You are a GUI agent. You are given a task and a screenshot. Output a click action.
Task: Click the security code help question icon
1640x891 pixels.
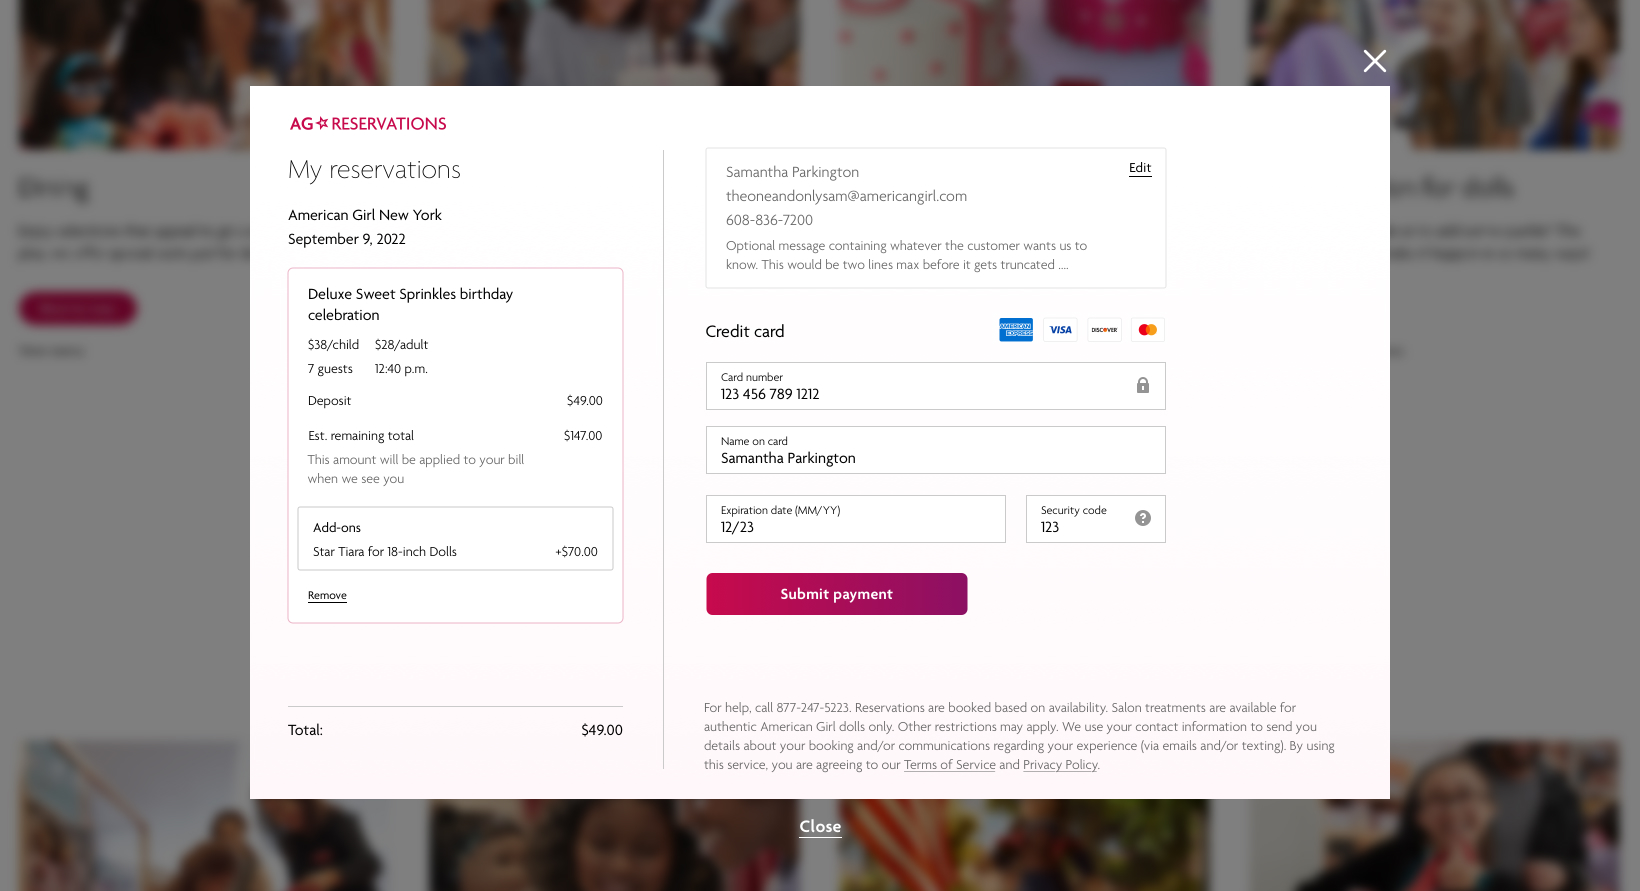pyautogui.click(x=1143, y=518)
